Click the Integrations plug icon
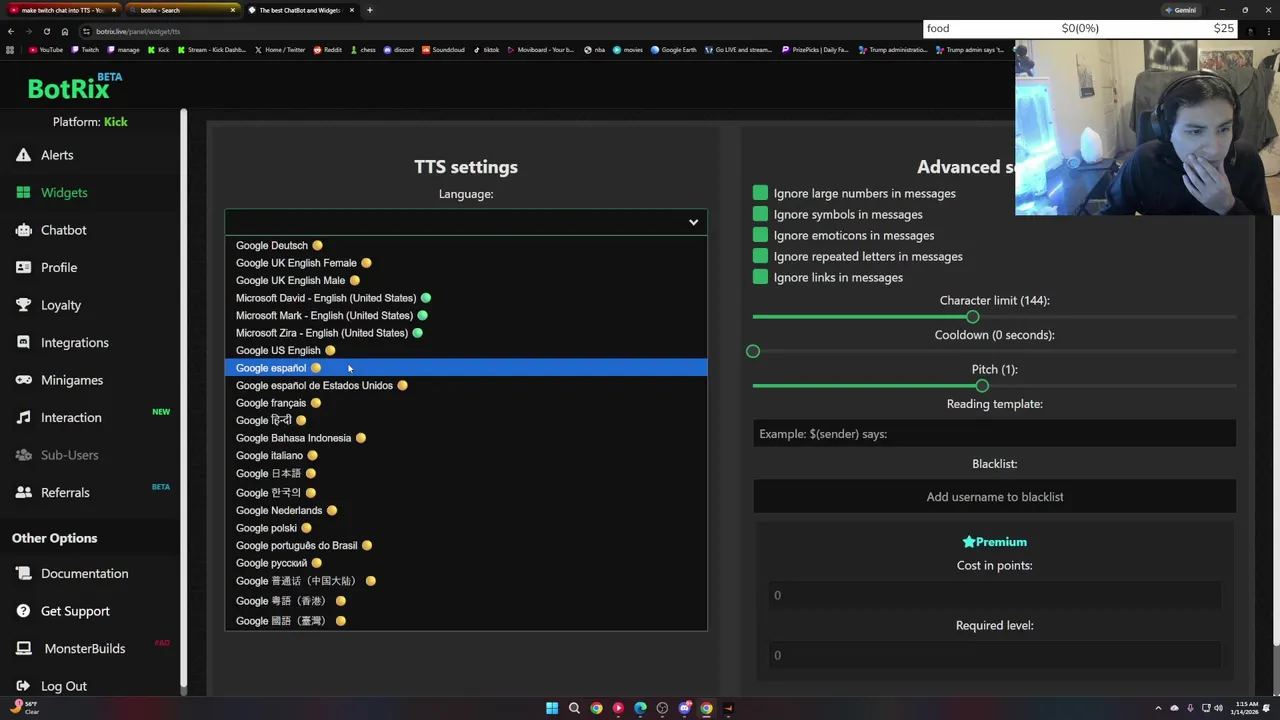1280x720 pixels. click(x=23, y=342)
